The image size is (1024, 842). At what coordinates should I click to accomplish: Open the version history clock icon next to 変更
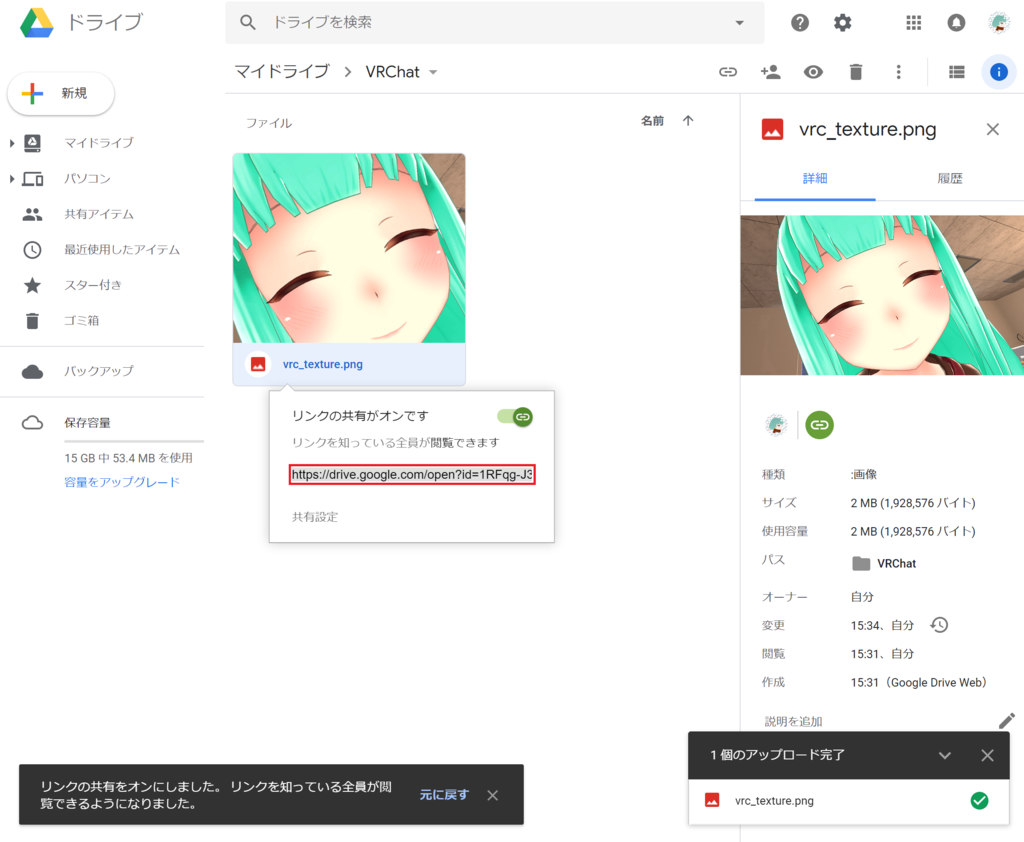tap(936, 625)
